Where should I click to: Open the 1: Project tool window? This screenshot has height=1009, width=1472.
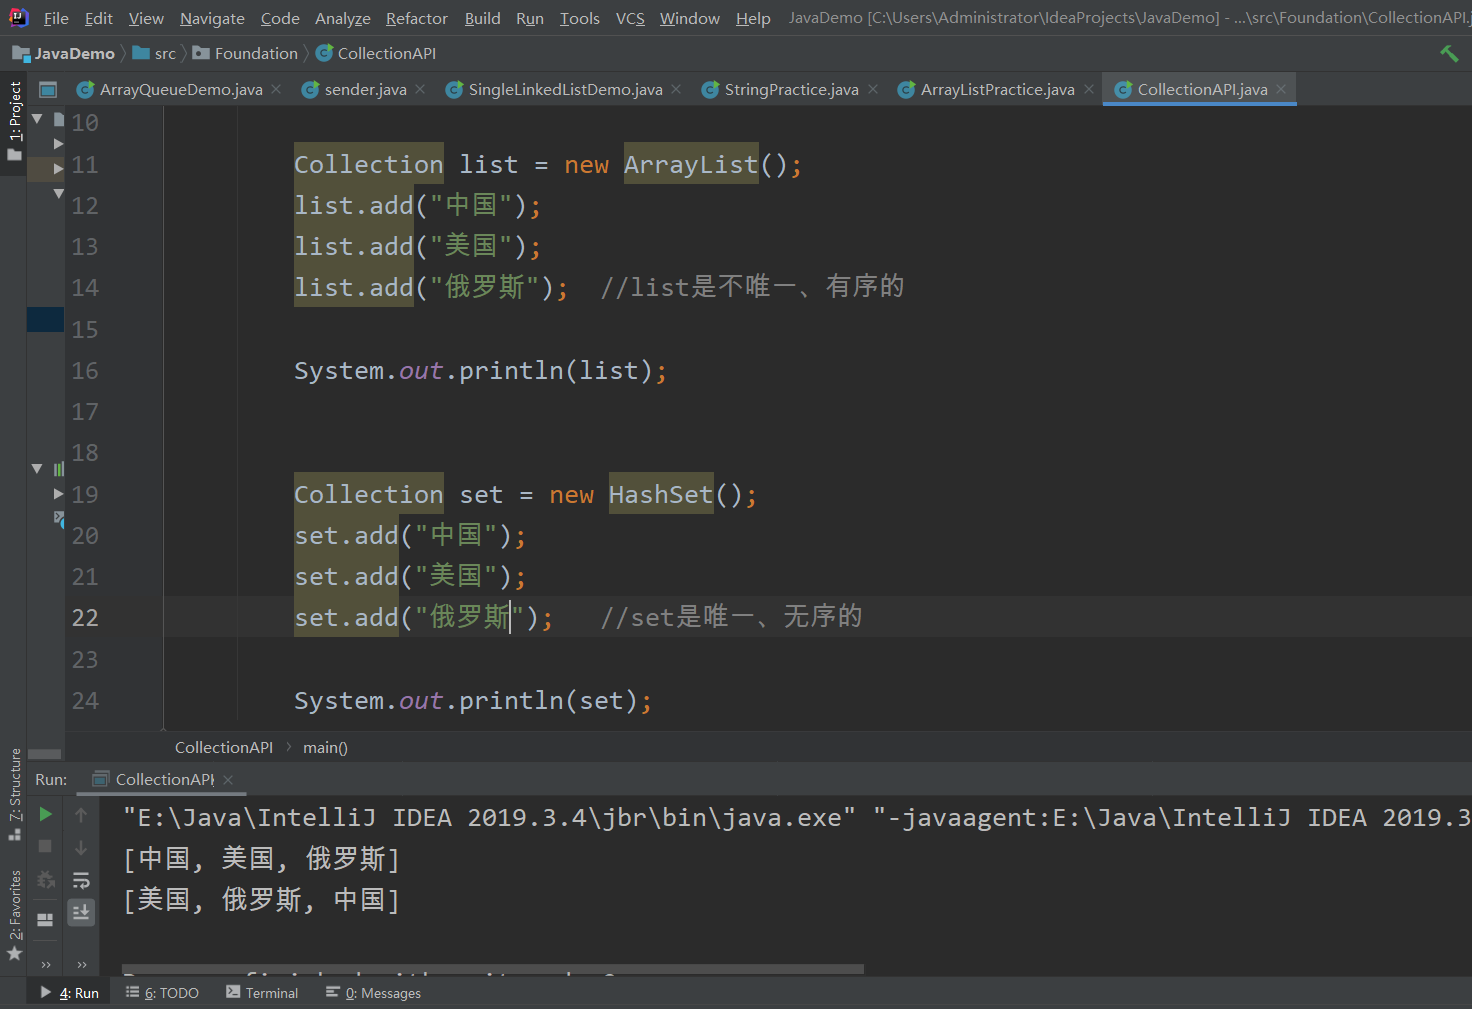coord(14,121)
